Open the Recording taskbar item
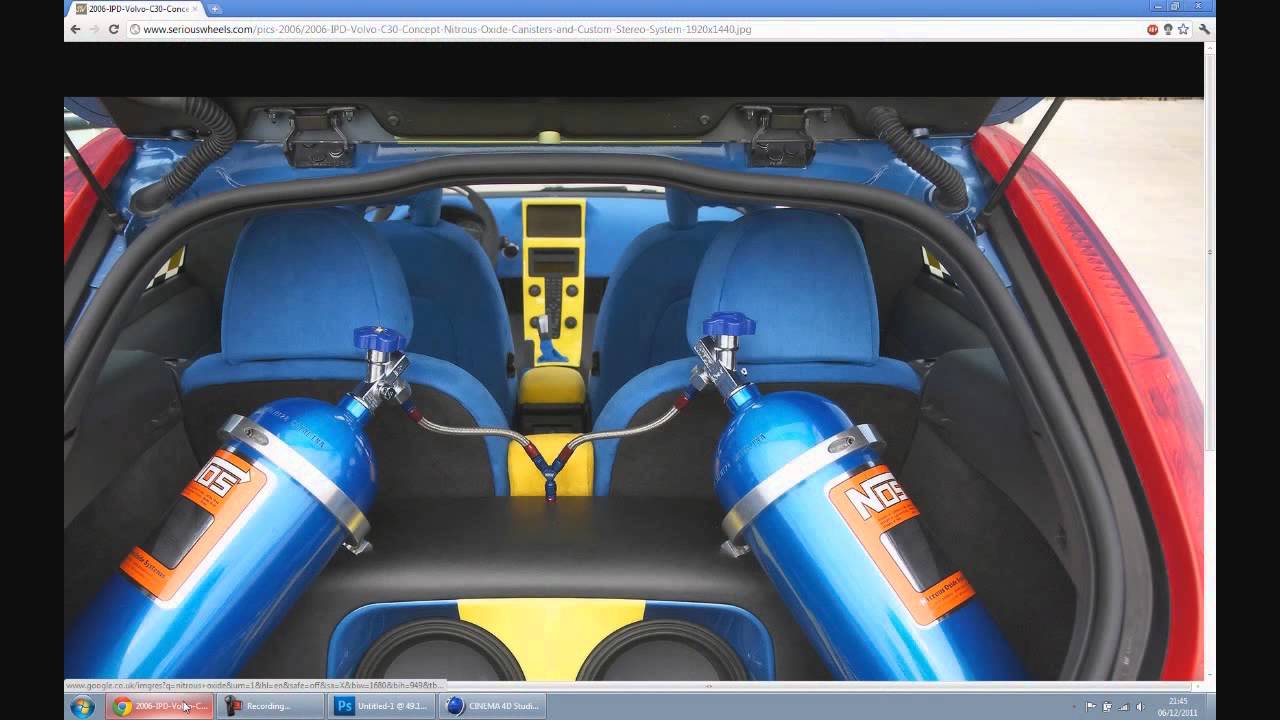The width and height of the screenshot is (1280, 720). 271,706
